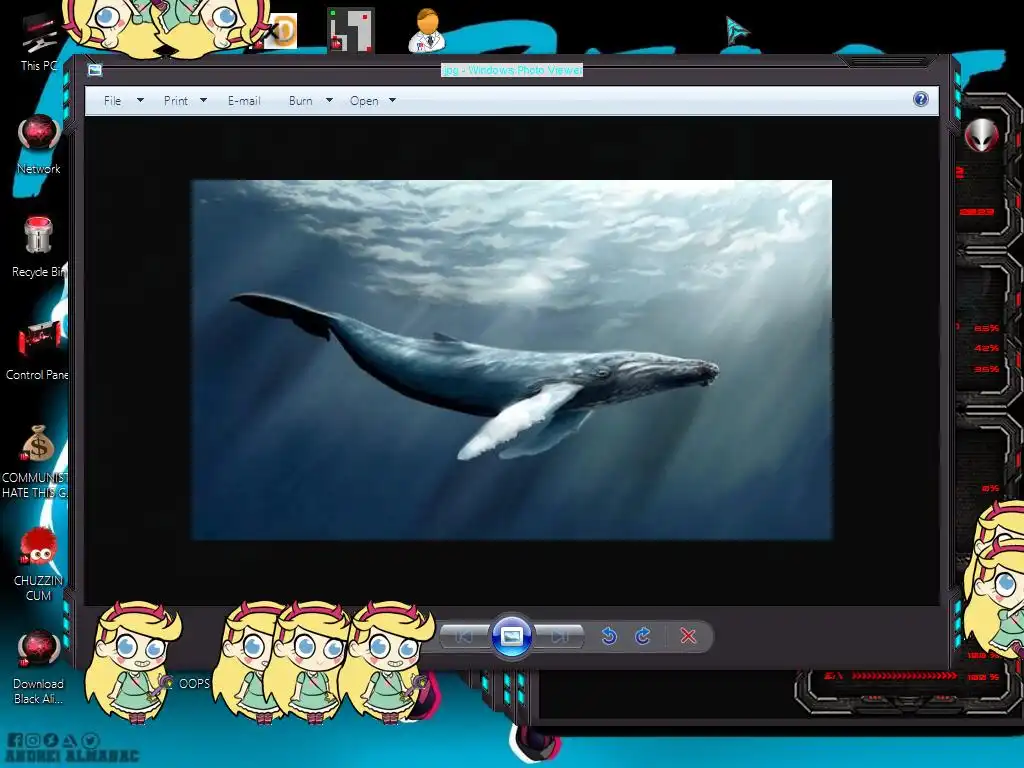The width and height of the screenshot is (1024, 768).
Task: Select the Control Panel desktop icon
Action: pyautogui.click(x=37, y=351)
